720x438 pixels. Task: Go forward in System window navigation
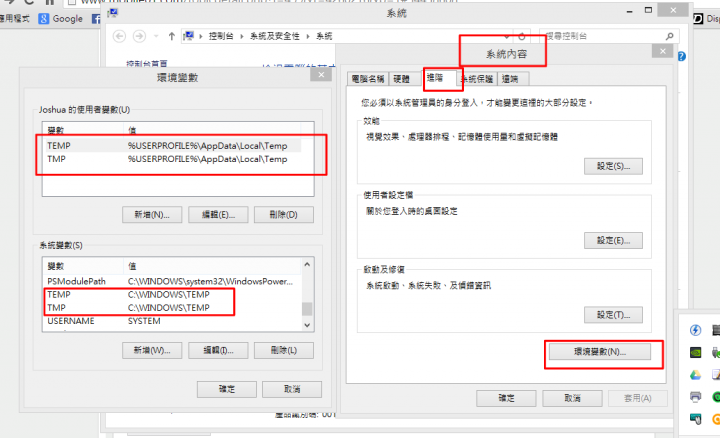pyautogui.click(x=139, y=36)
